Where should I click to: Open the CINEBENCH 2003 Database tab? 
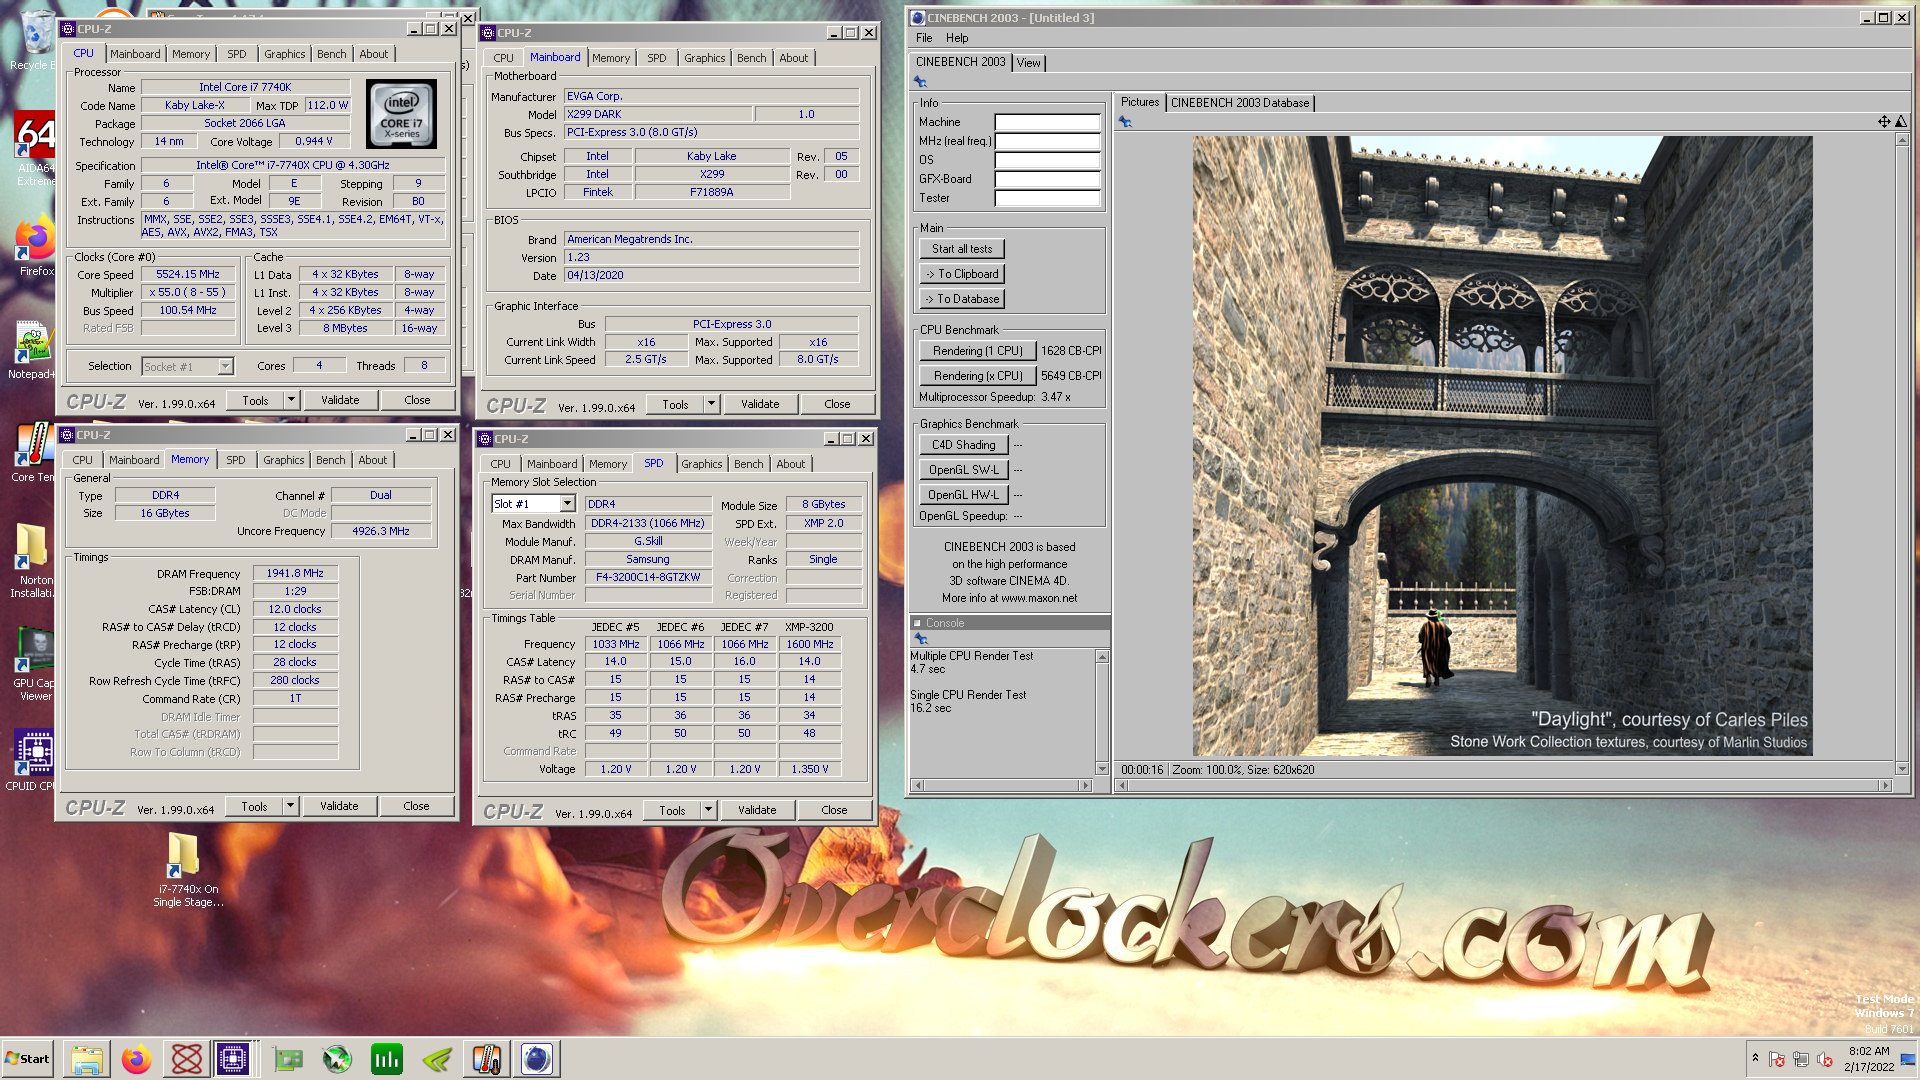(1239, 103)
